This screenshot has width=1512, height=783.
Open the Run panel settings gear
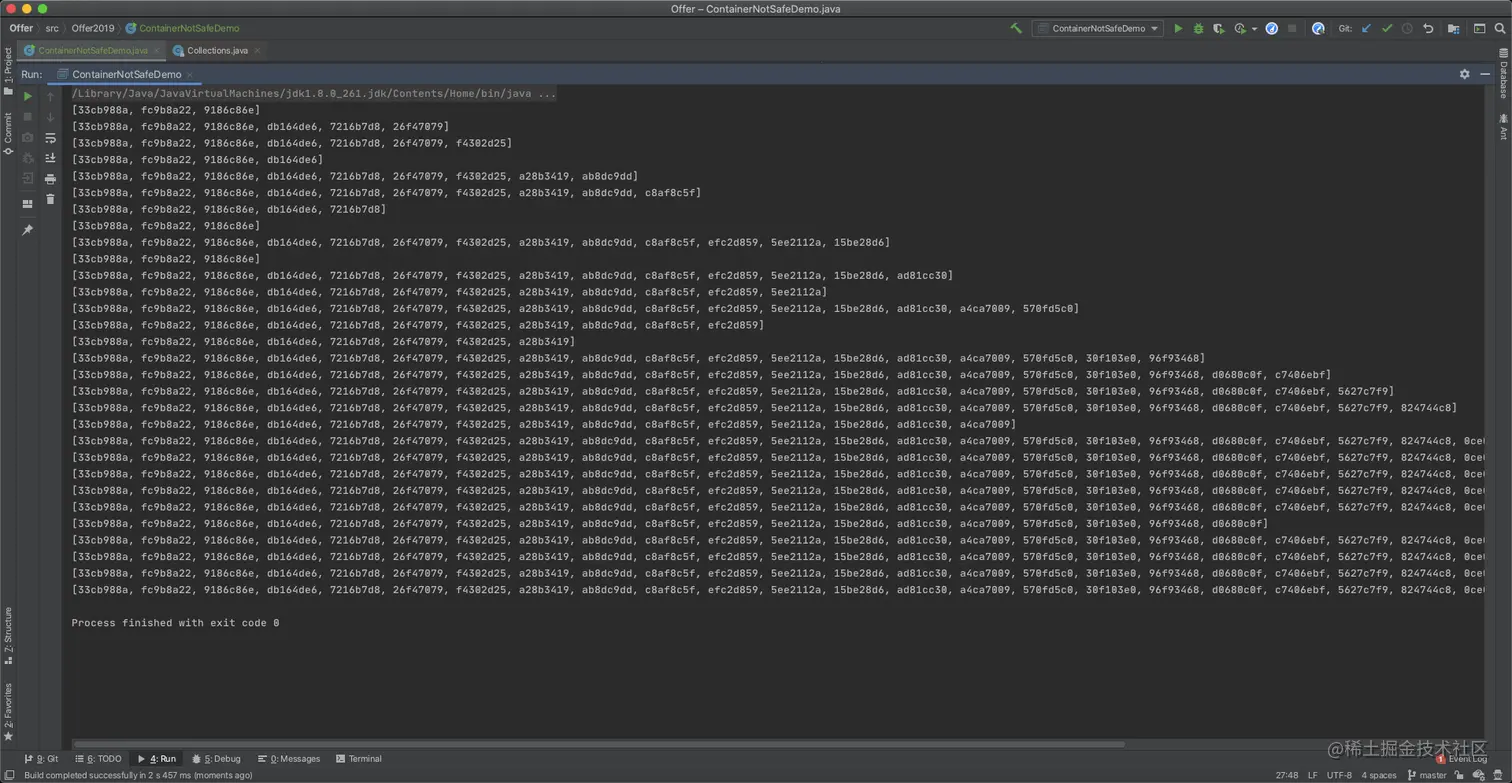click(1465, 74)
